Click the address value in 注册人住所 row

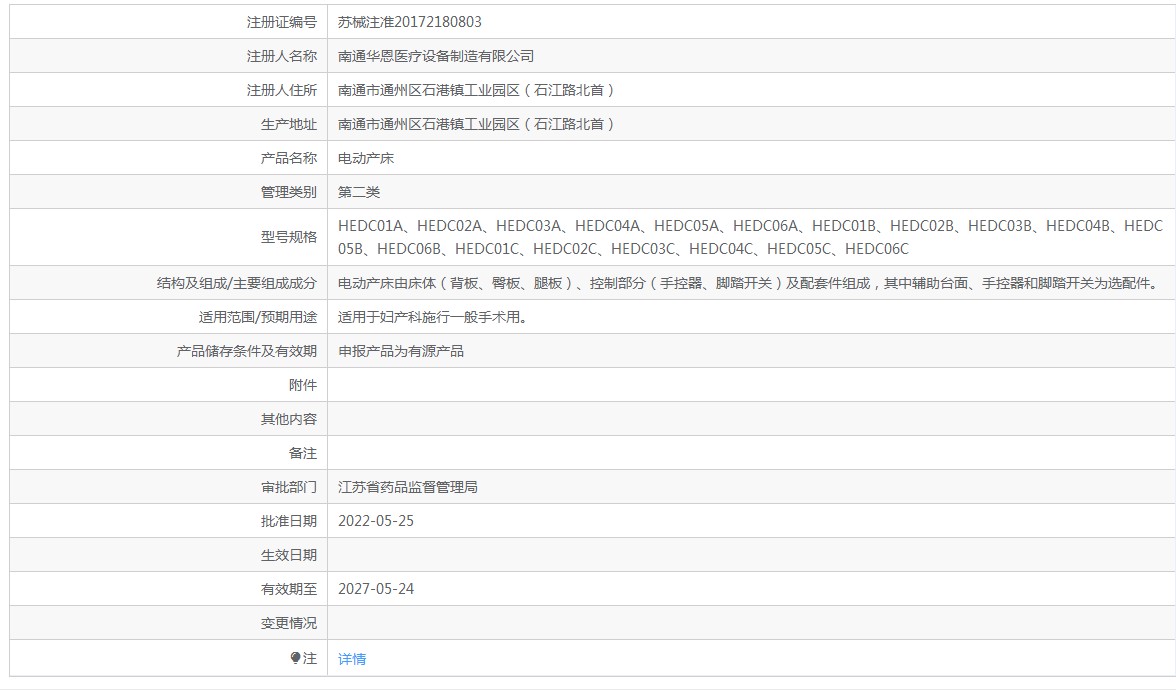[x=476, y=90]
